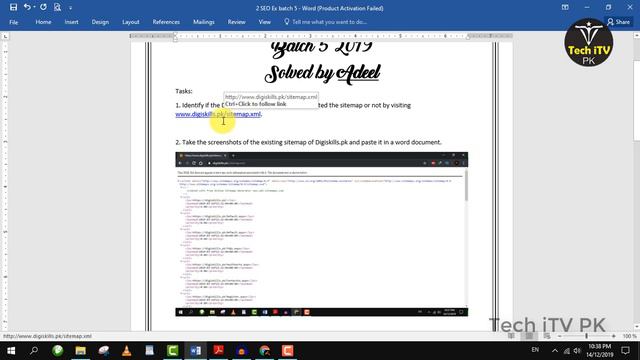Viewport: 640px width, 360px height.
Task: Click the Tell me what you want to do box
Action: 329,22
